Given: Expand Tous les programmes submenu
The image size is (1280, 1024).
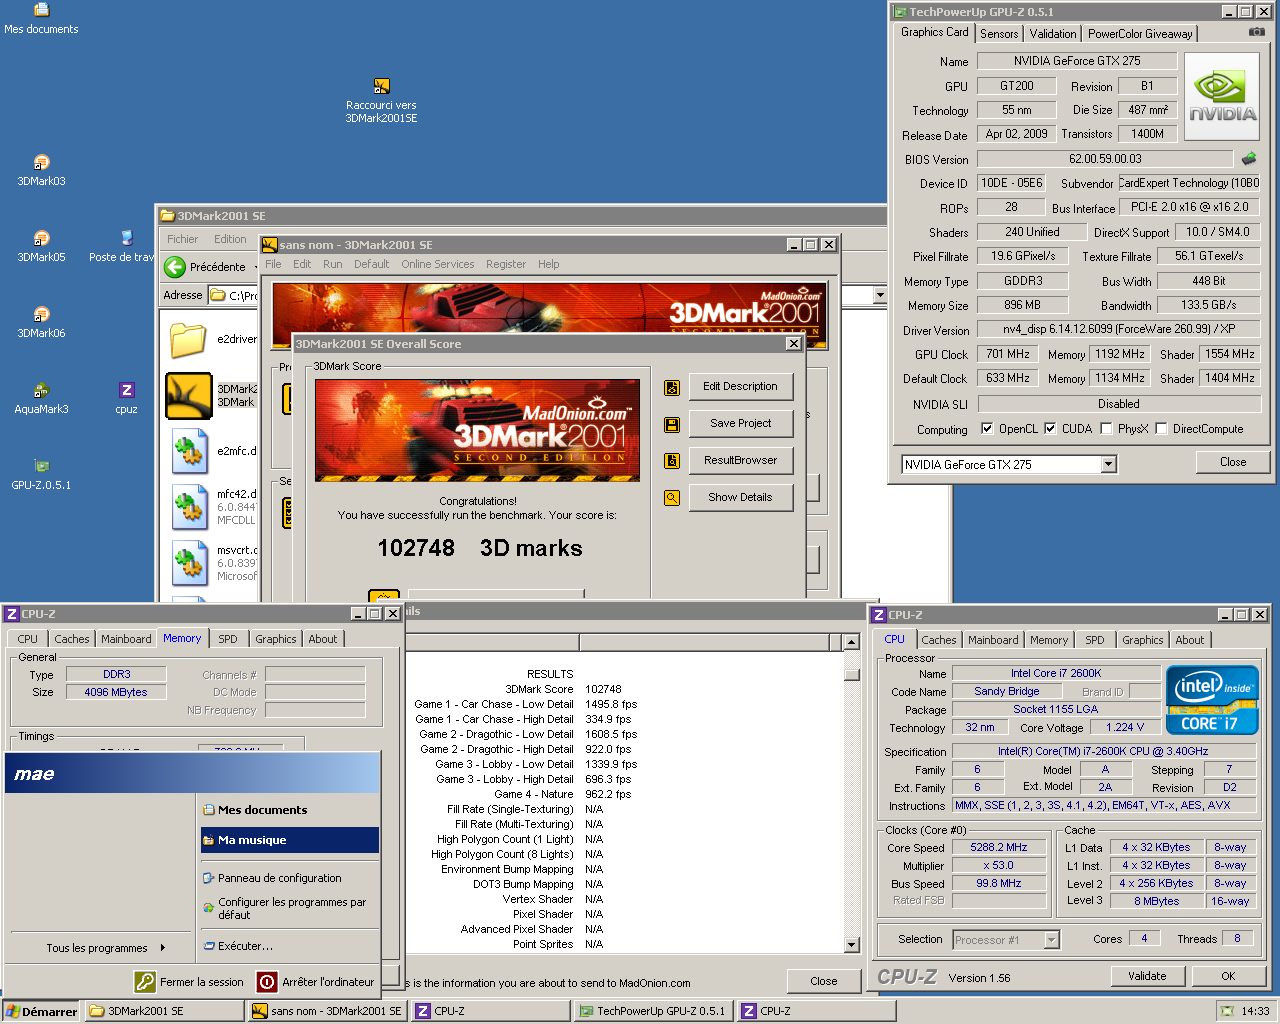Looking at the screenshot, I should (x=105, y=948).
